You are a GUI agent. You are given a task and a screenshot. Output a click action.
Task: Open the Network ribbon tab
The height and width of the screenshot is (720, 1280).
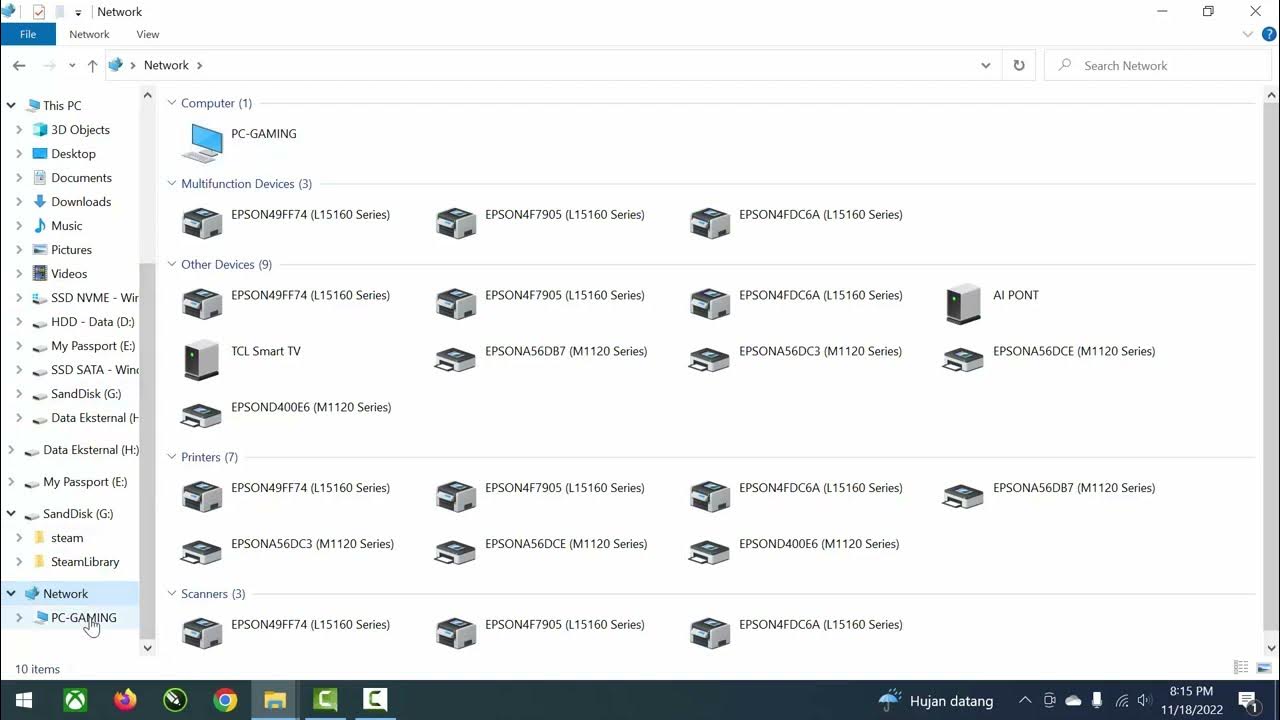89,34
